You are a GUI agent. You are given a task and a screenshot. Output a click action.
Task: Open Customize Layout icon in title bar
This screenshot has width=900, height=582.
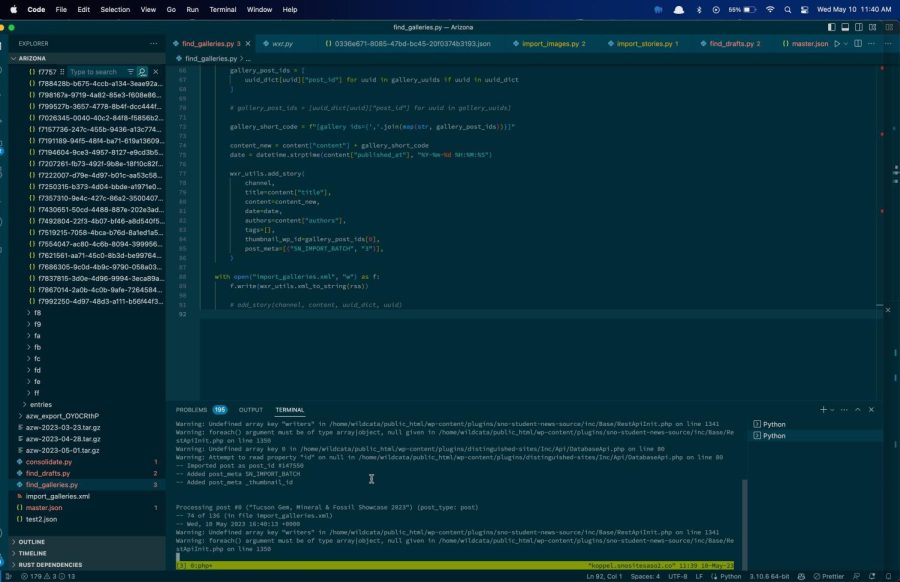872,27
